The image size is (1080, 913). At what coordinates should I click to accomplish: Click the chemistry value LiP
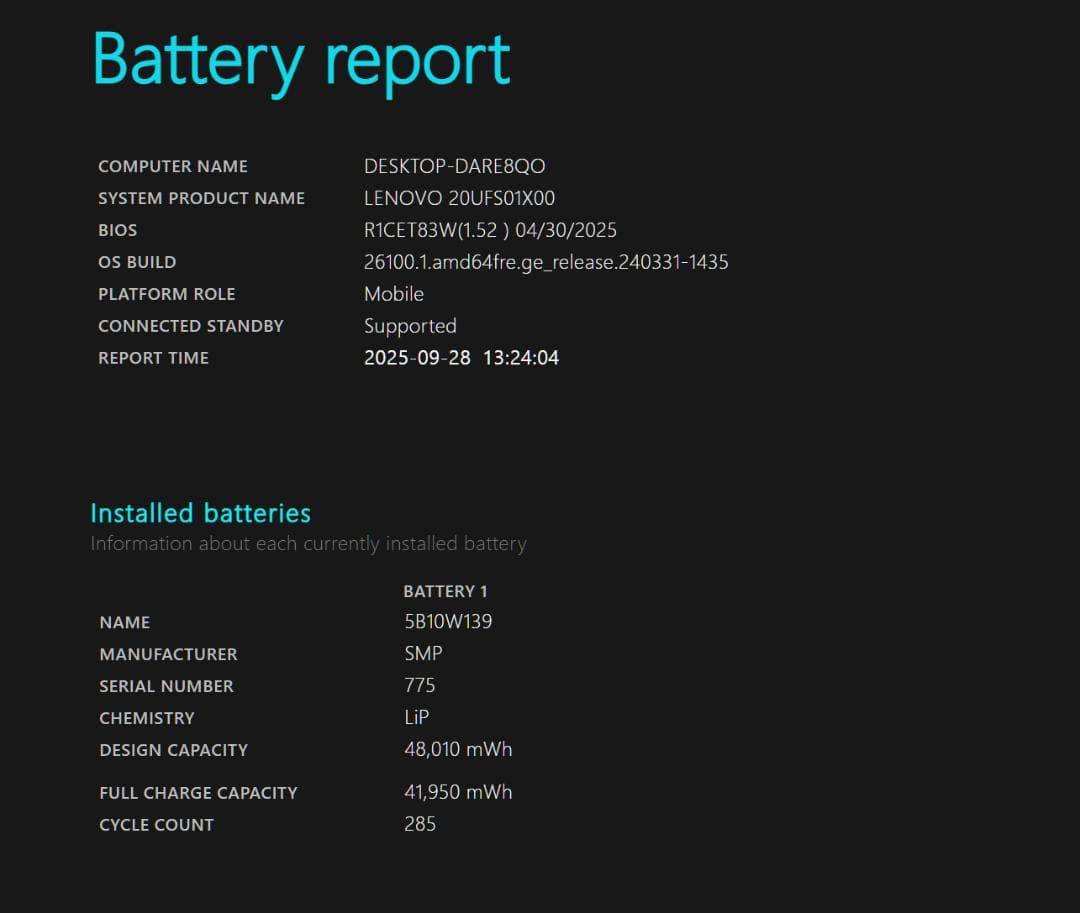pos(416,718)
